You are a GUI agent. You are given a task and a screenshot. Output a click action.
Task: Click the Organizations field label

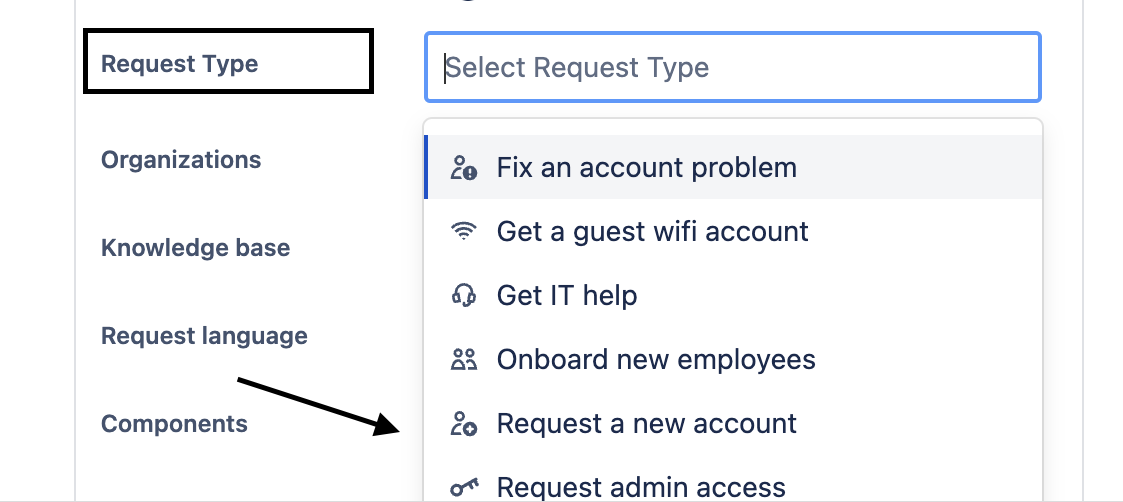coord(181,159)
